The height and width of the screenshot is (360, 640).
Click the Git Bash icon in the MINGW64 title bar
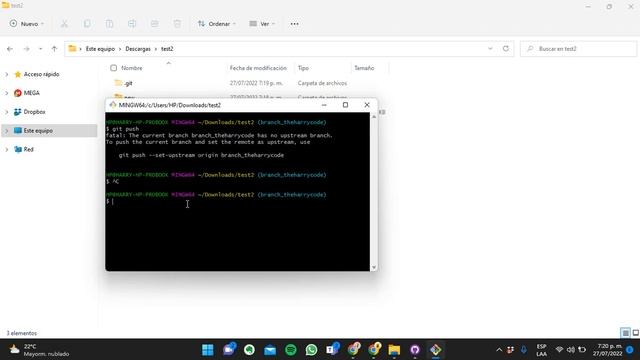coord(113,105)
